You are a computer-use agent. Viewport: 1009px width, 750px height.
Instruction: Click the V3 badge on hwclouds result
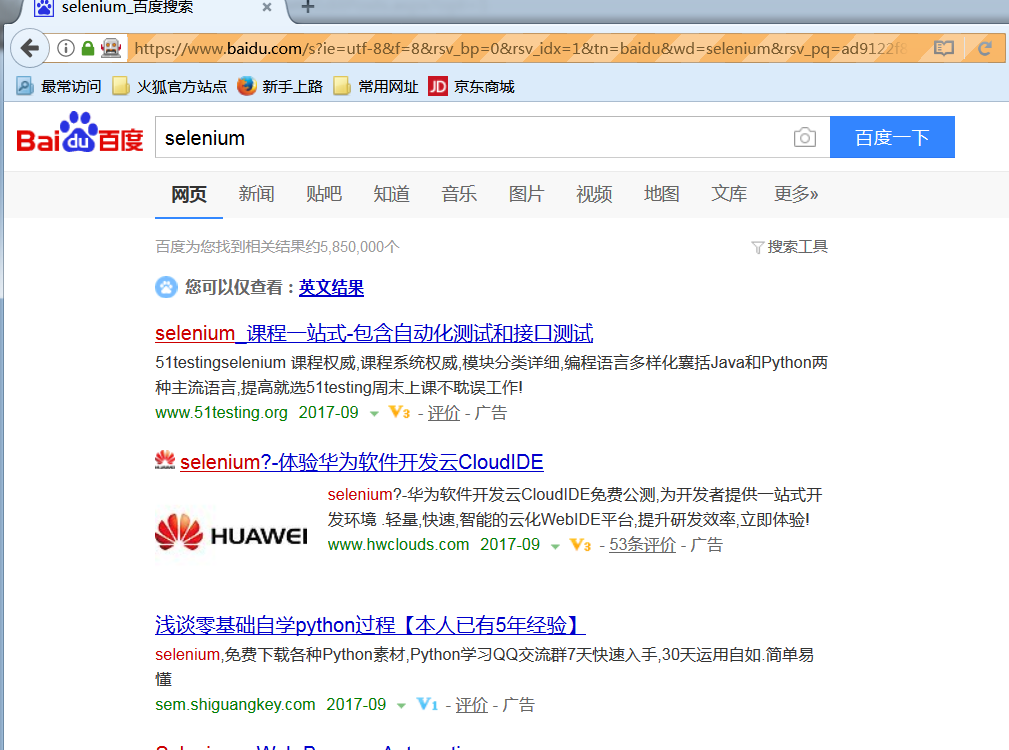580,545
